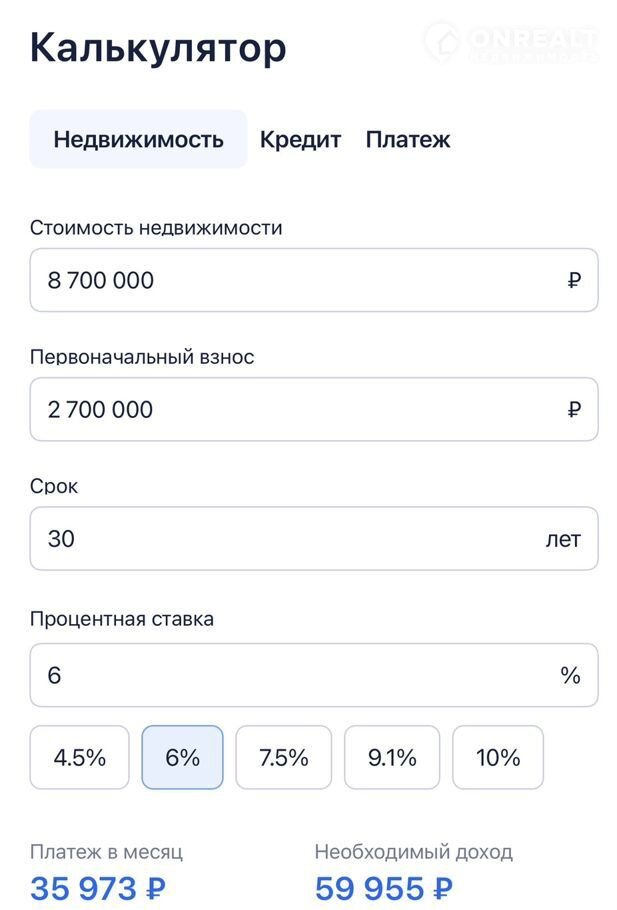Click the ruble icon in property cost field
This screenshot has width=617, height=910.
[x=574, y=281]
